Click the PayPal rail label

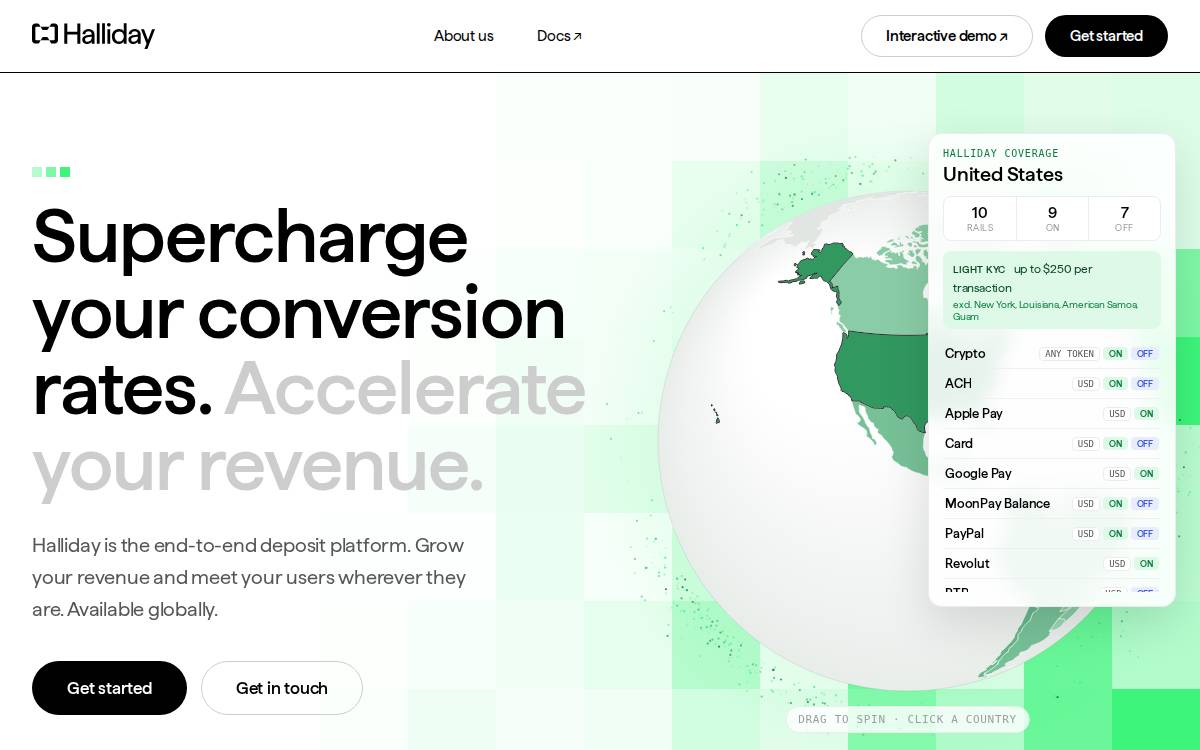click(964, 534)
